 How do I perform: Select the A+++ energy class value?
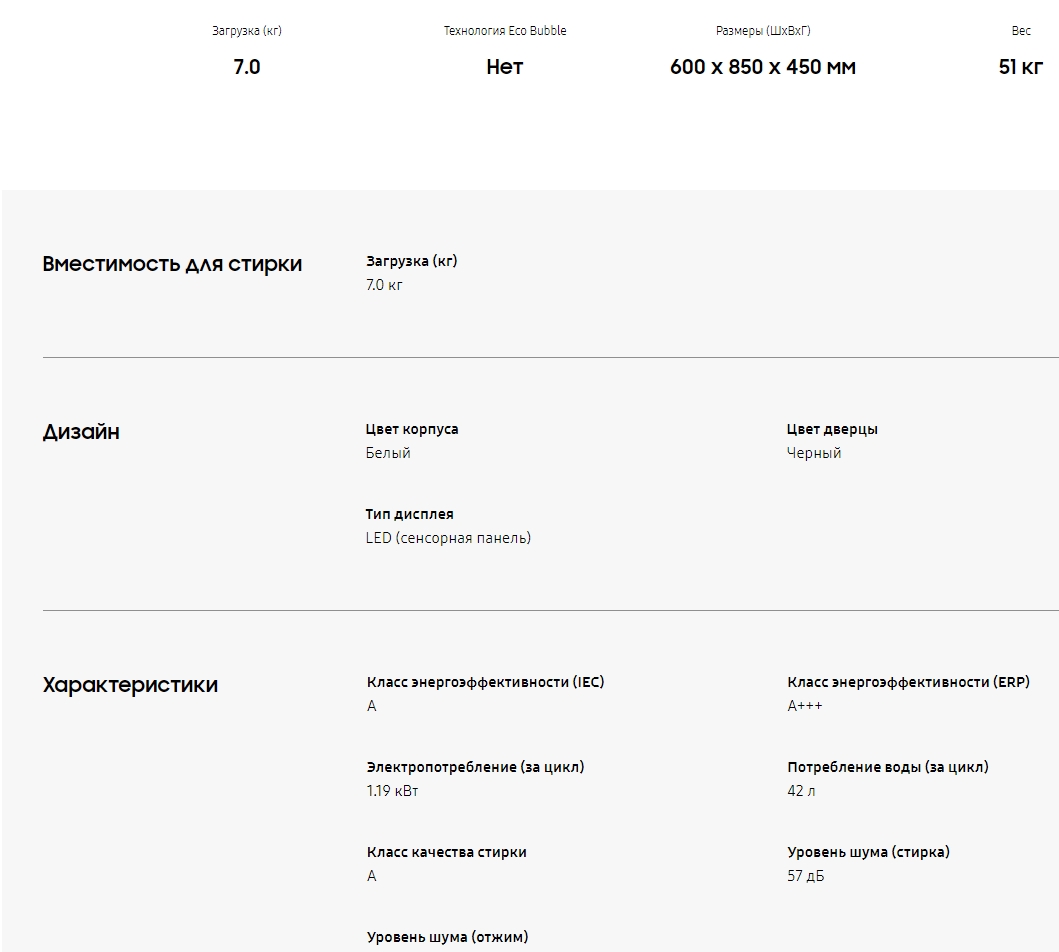click(x=805, y=706)
